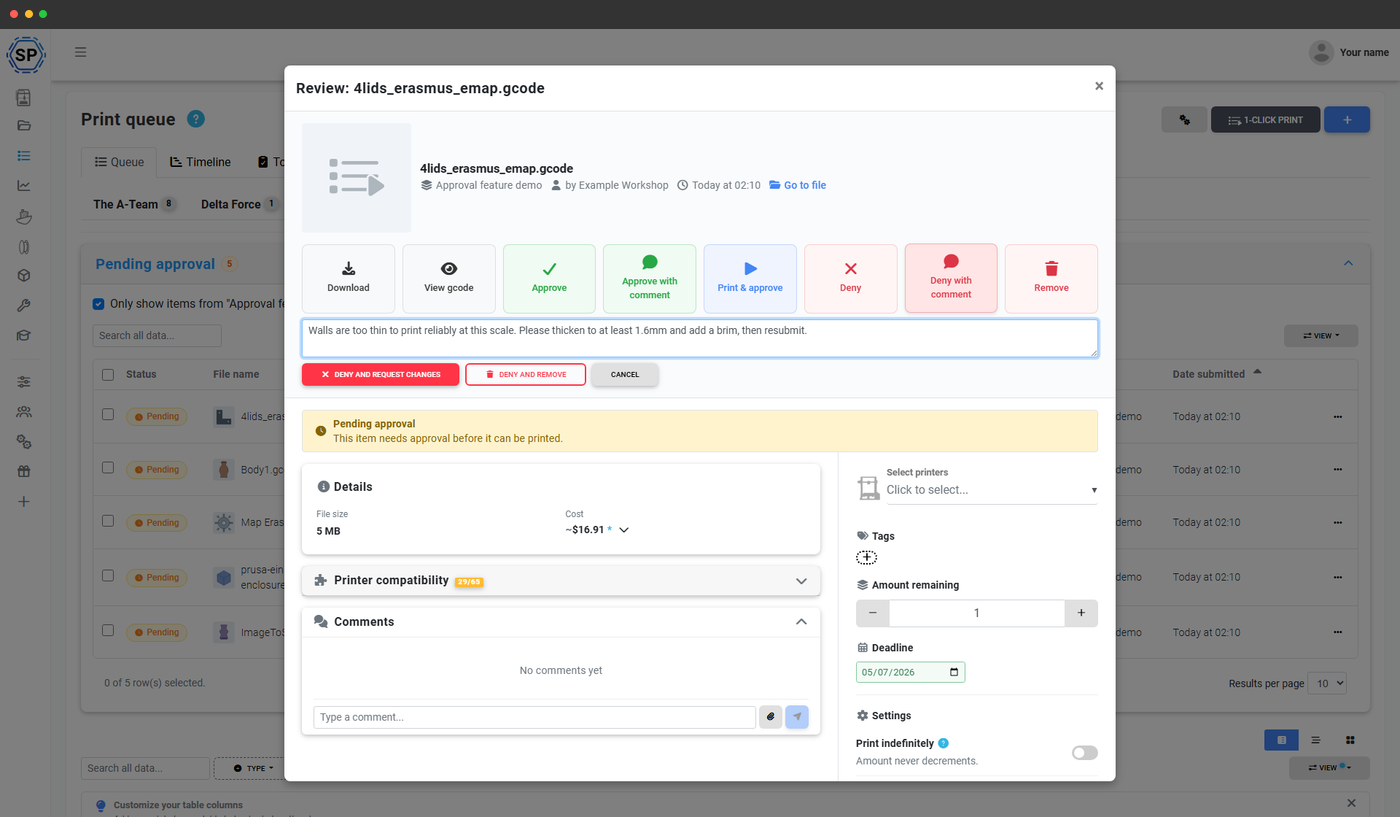Increase Amount remaining with plus button
This screenshot has height=817, width=1400.
(1081, 613)
